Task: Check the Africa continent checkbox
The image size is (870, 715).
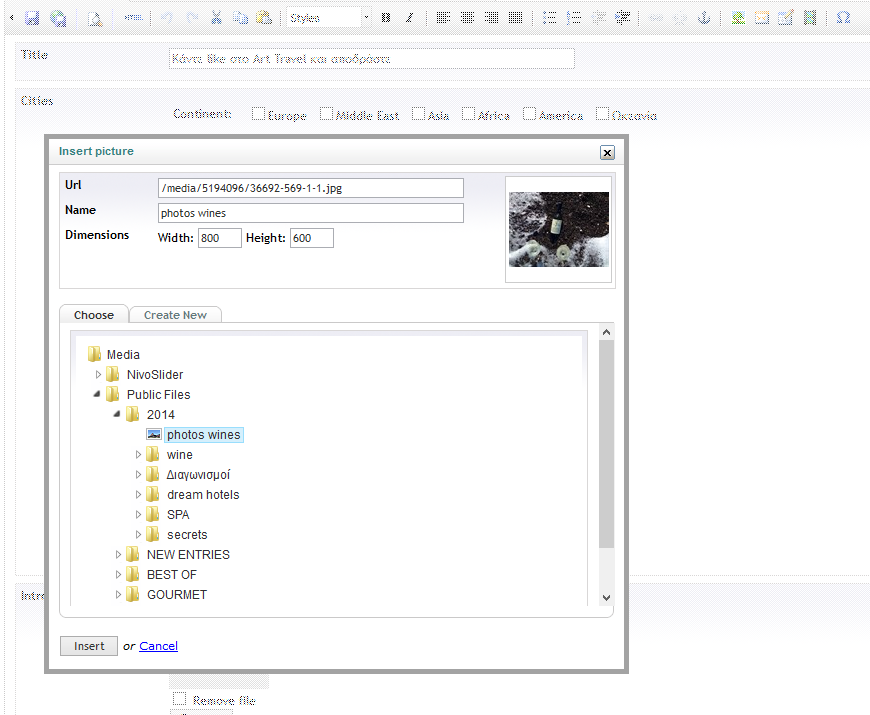Action: (468, 113)
